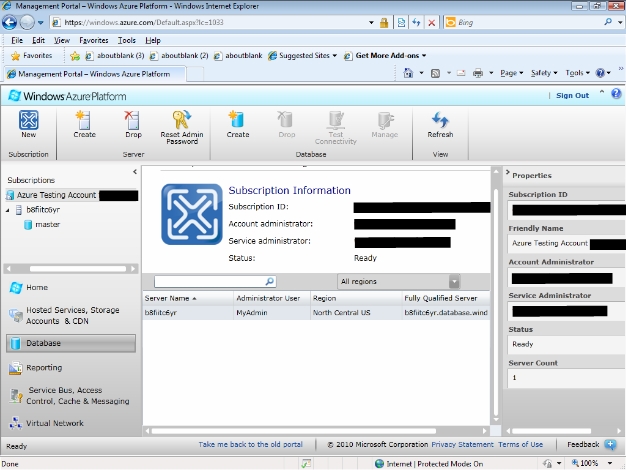The width and height of the screenshot is (626, 470).
Task: Click the portal help question mark icon
Action: pyautogui.click(x=616, y=94)
